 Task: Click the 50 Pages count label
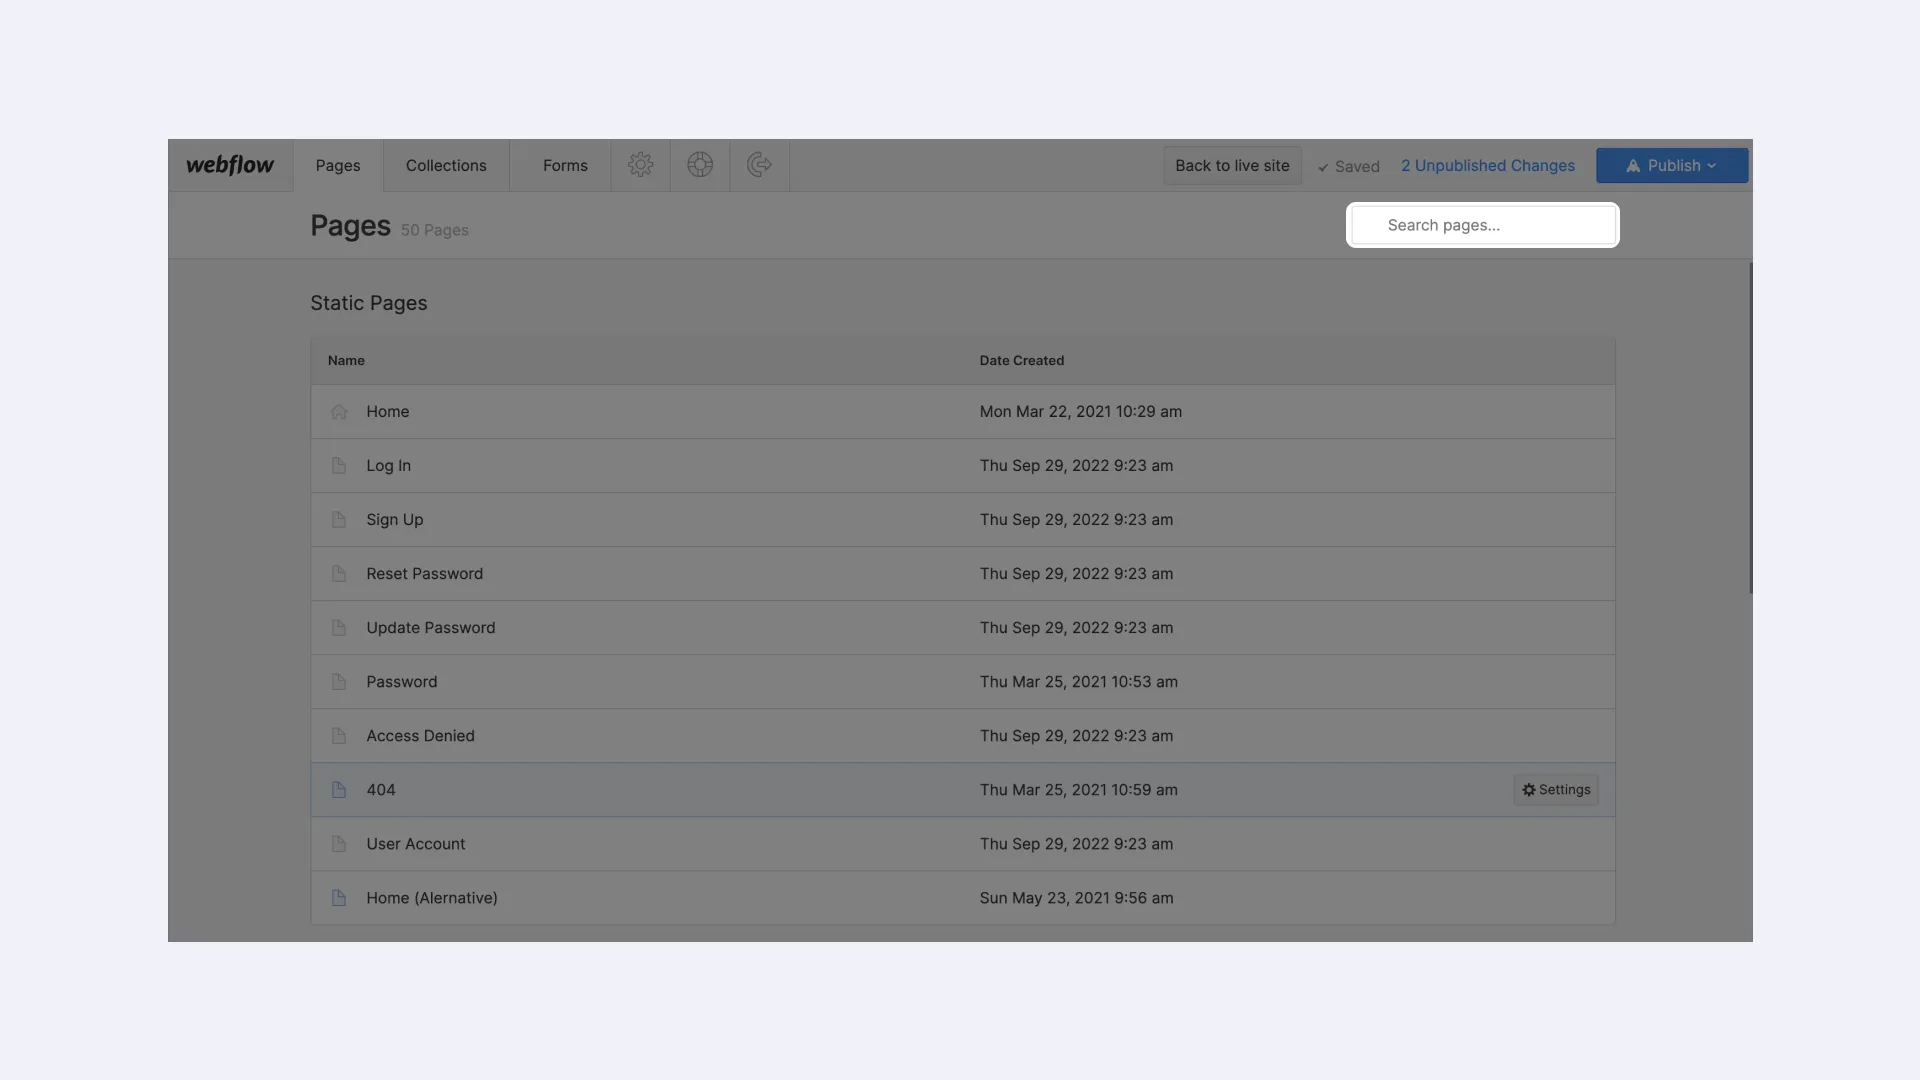pyautogui.click(x=435, y=230)
